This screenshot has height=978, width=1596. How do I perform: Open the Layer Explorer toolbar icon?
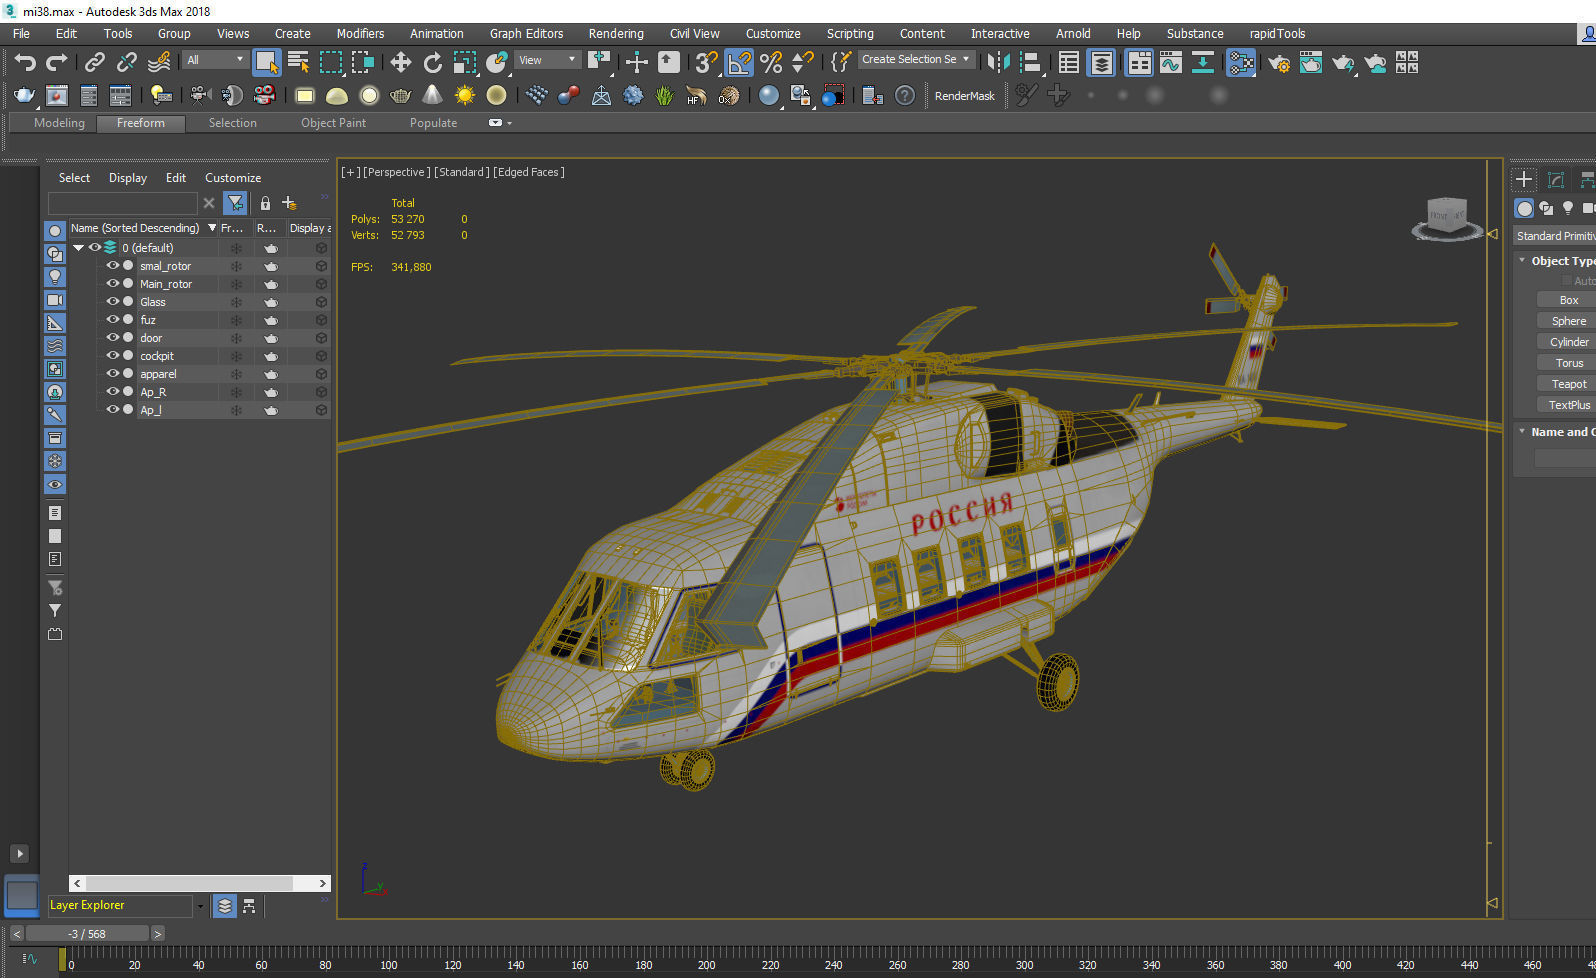click(x=1101, y=63)
